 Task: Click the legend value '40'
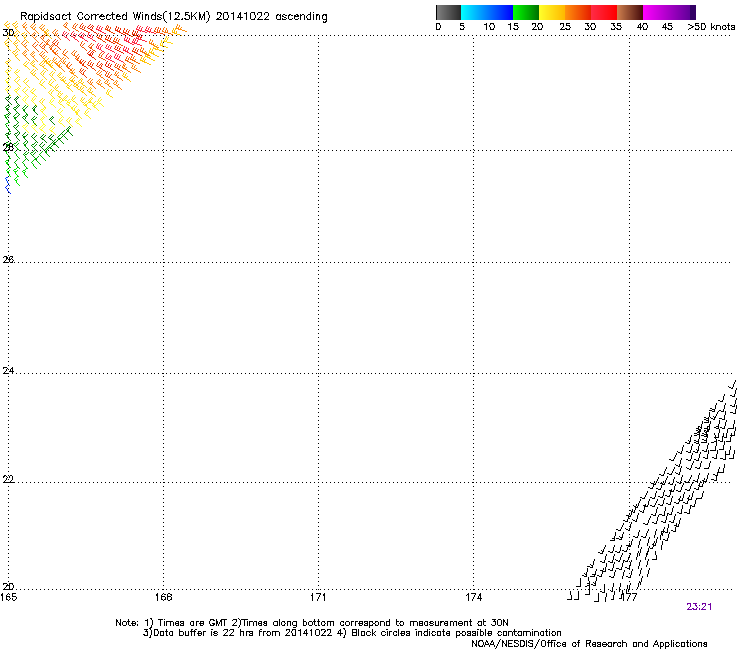point(642,27)
